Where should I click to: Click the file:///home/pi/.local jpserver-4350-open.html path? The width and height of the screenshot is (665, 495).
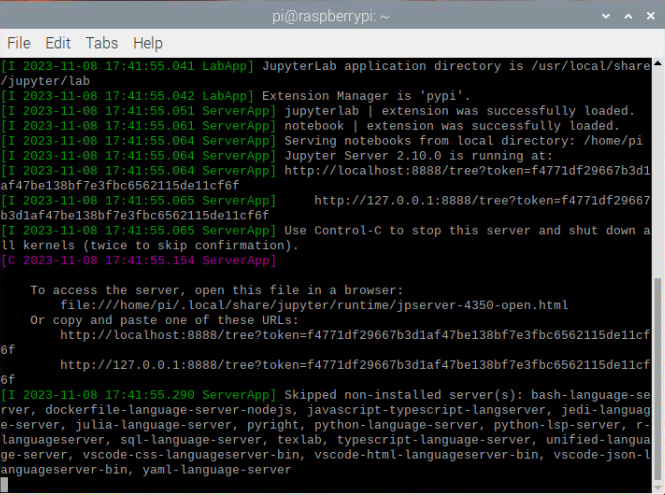314,305
